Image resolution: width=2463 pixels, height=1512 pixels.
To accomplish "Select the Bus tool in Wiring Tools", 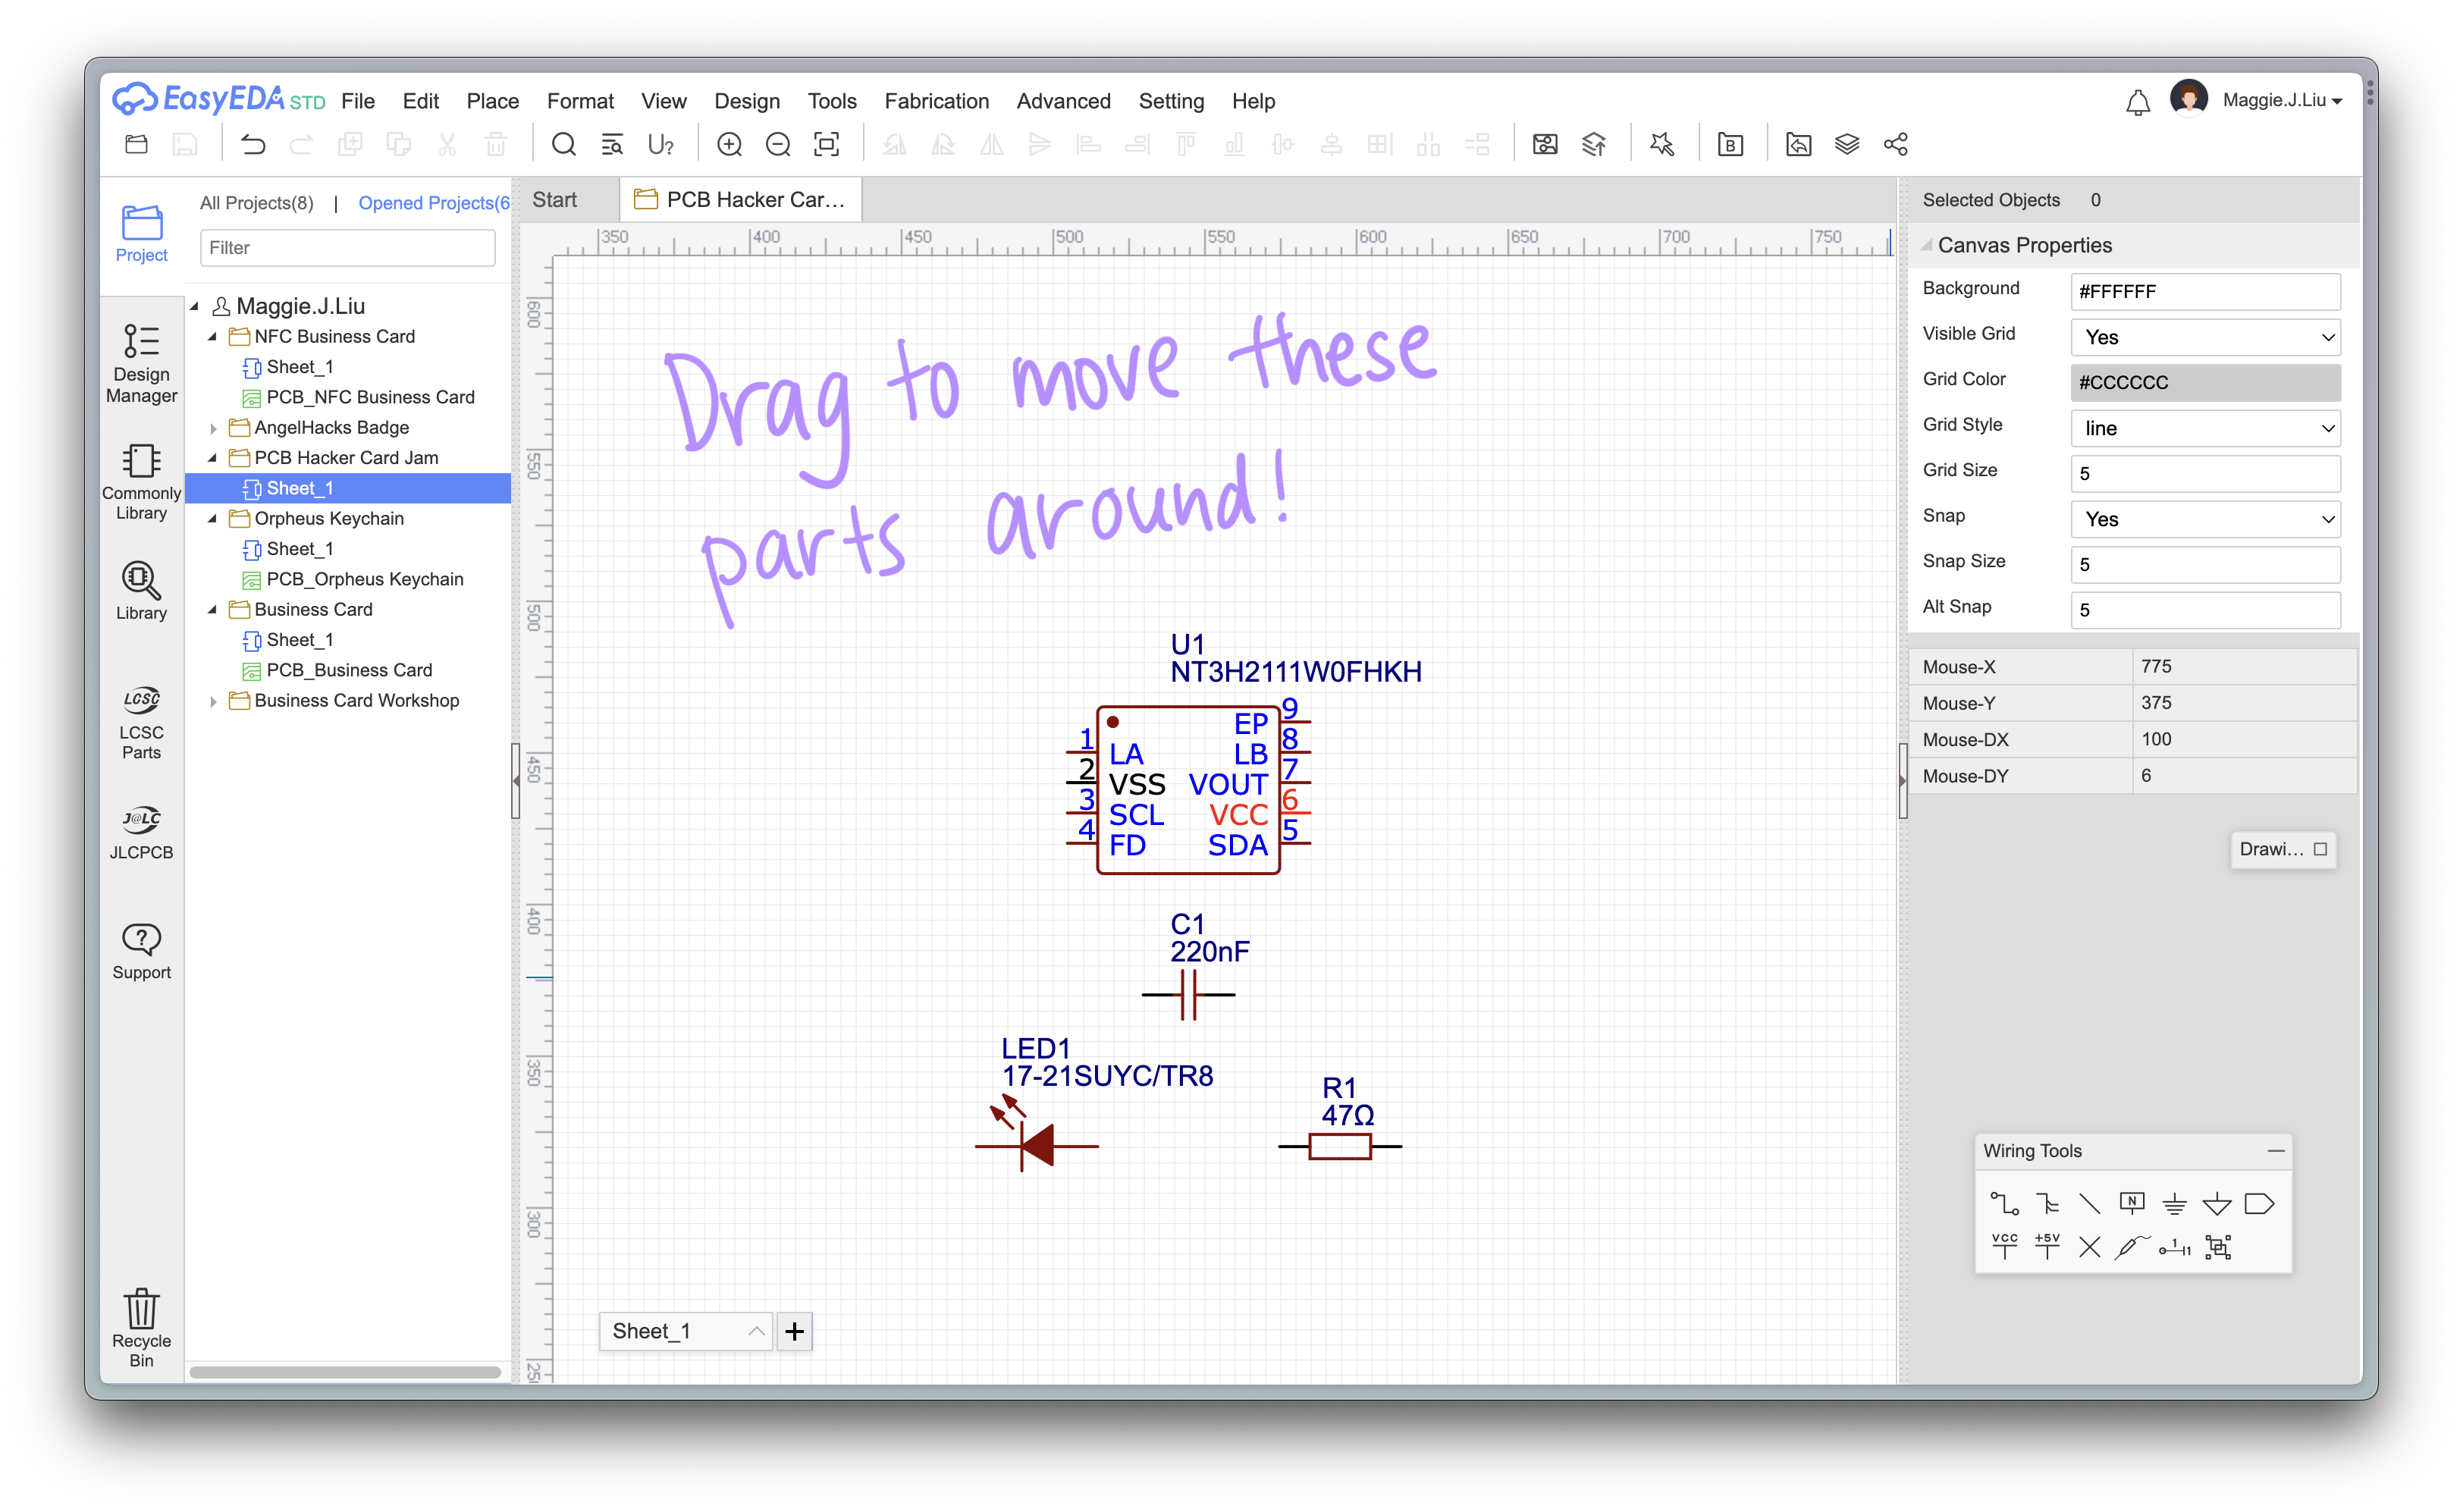I will 2047,1203.
